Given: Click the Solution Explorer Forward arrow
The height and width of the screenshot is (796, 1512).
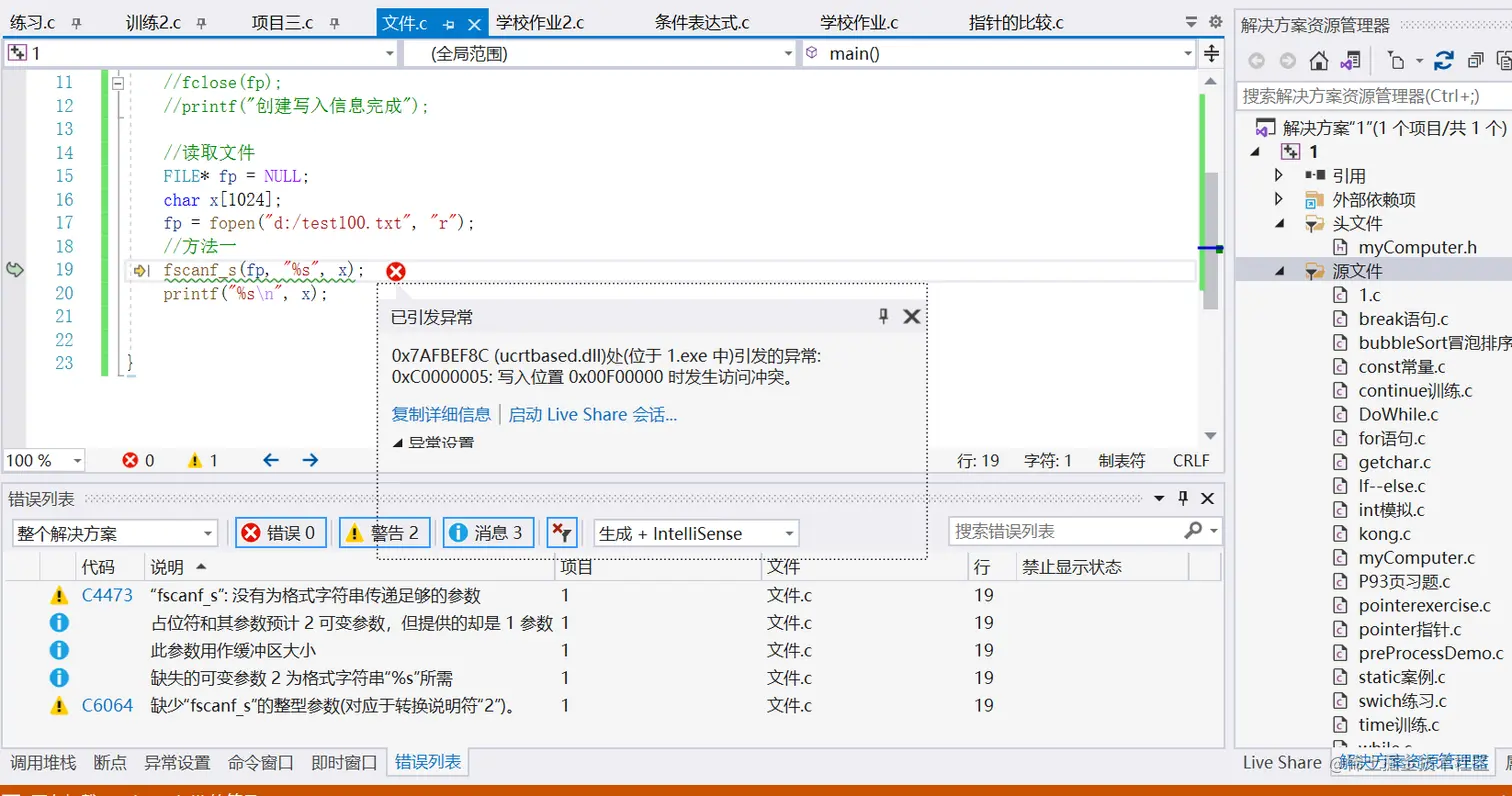Looking at the screenshot, I should point(1288,61).
